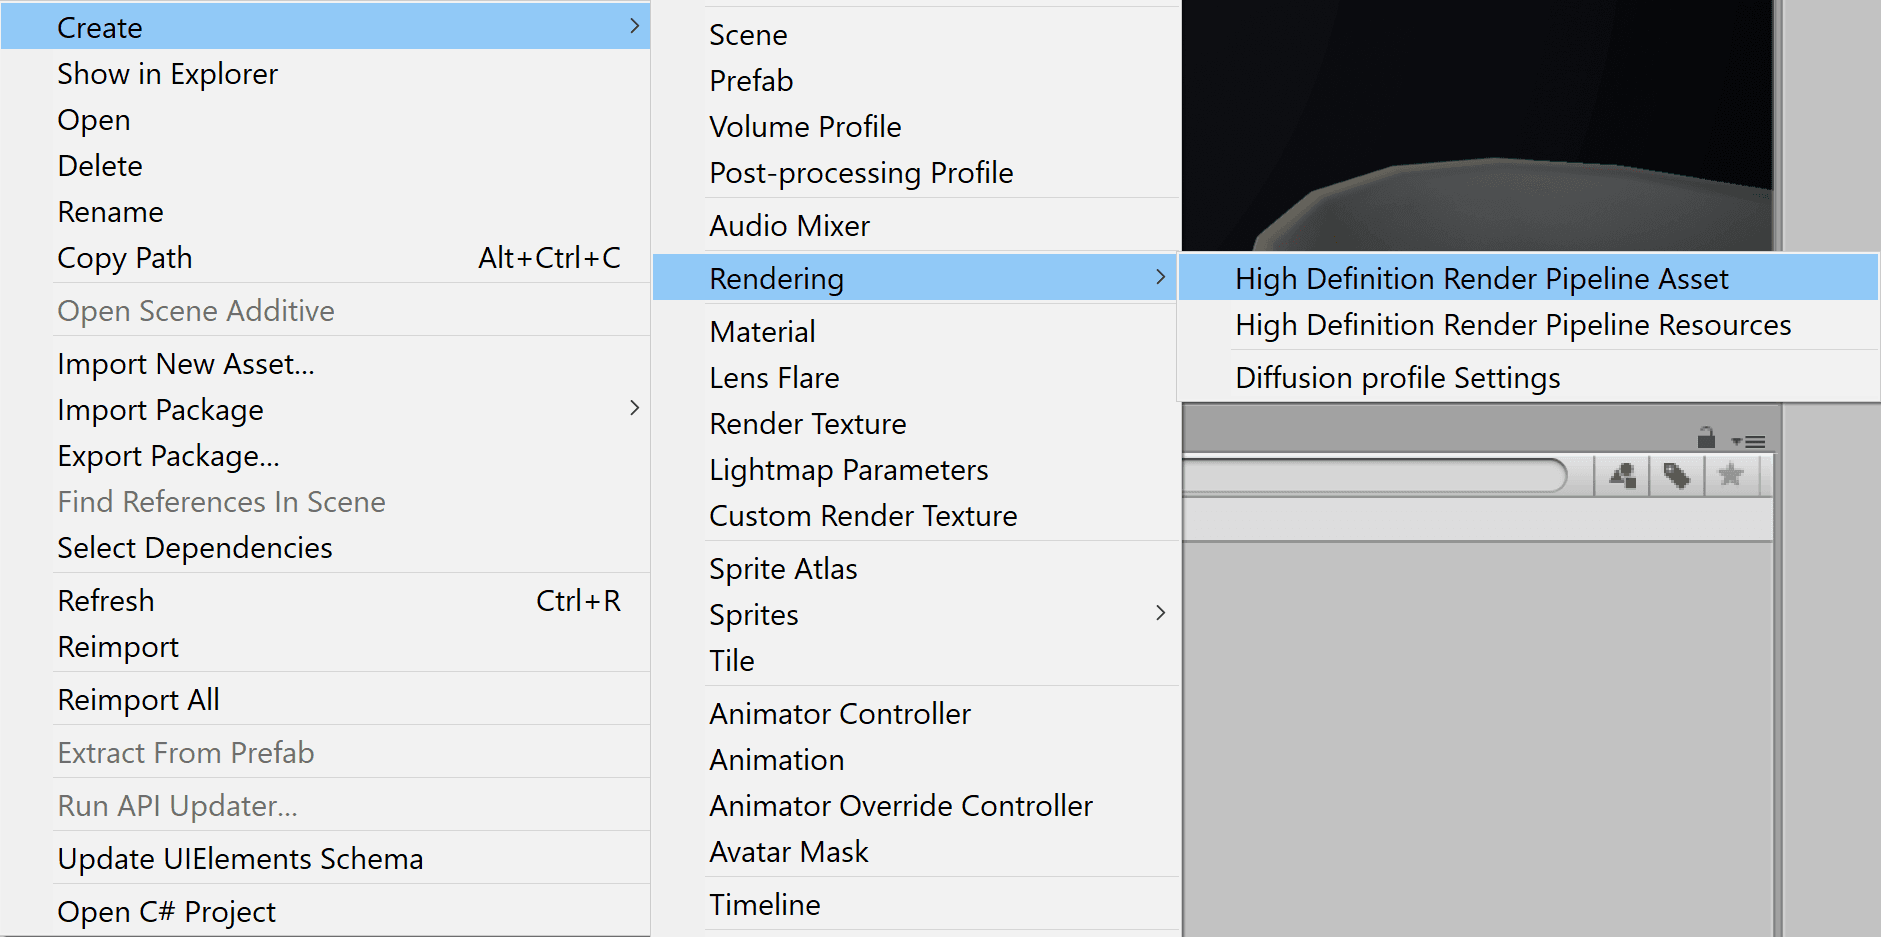Open the asset in Explorer
The height and width of the screenshot is (937, 1881).
pyautogui.click(x=167, y=73)
